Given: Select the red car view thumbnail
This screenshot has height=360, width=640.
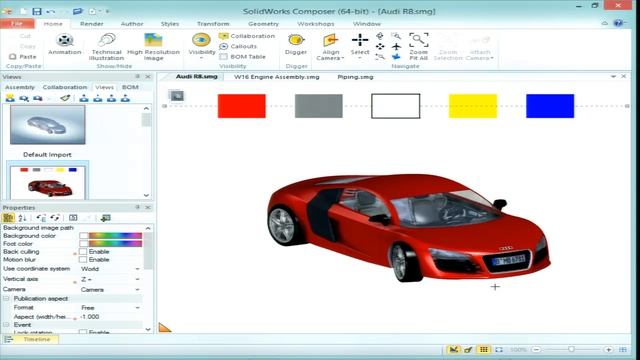Looking at the screenshot, I should tap(48, 182).
